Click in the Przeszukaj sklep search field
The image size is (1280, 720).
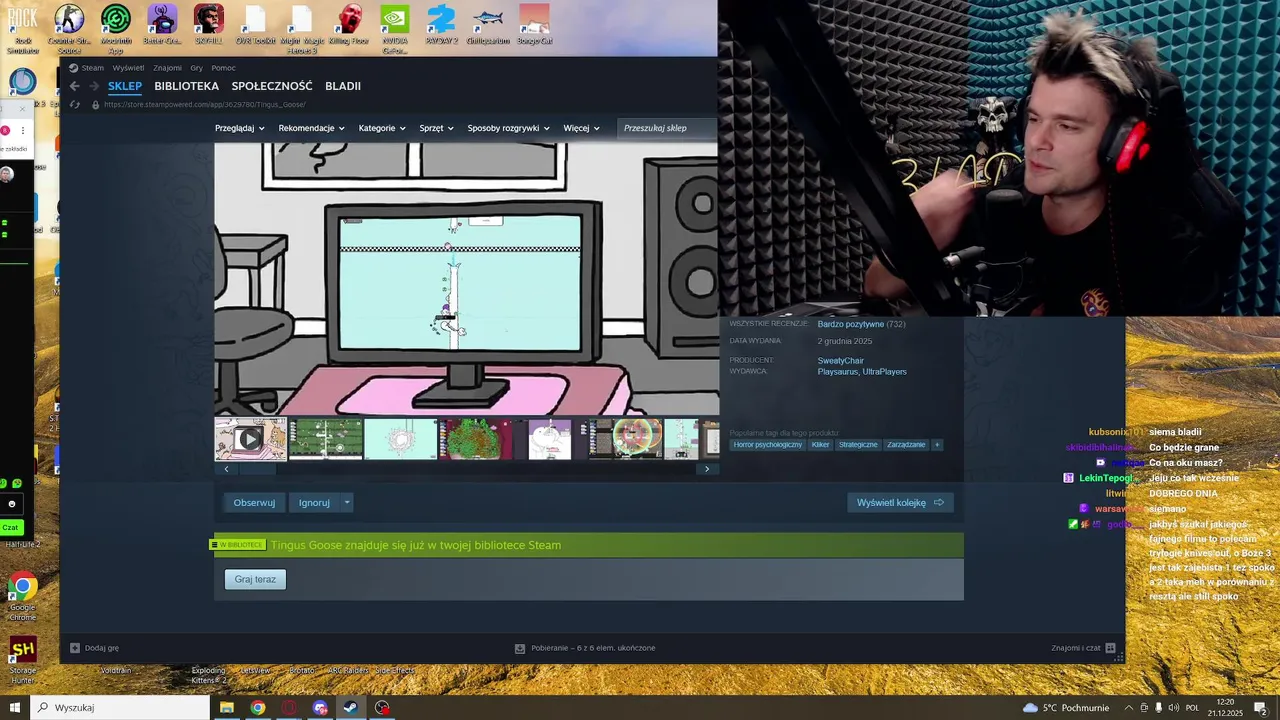point(667,128)
